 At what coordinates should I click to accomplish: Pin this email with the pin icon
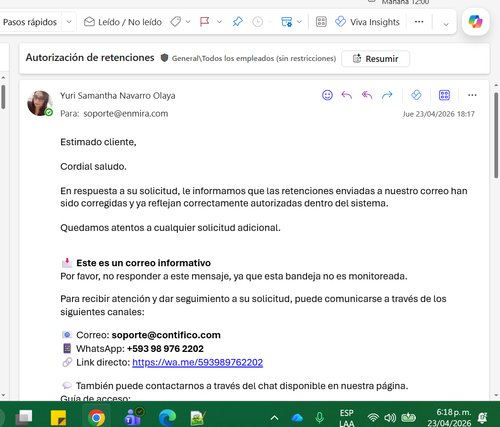[x=237, y=22]
